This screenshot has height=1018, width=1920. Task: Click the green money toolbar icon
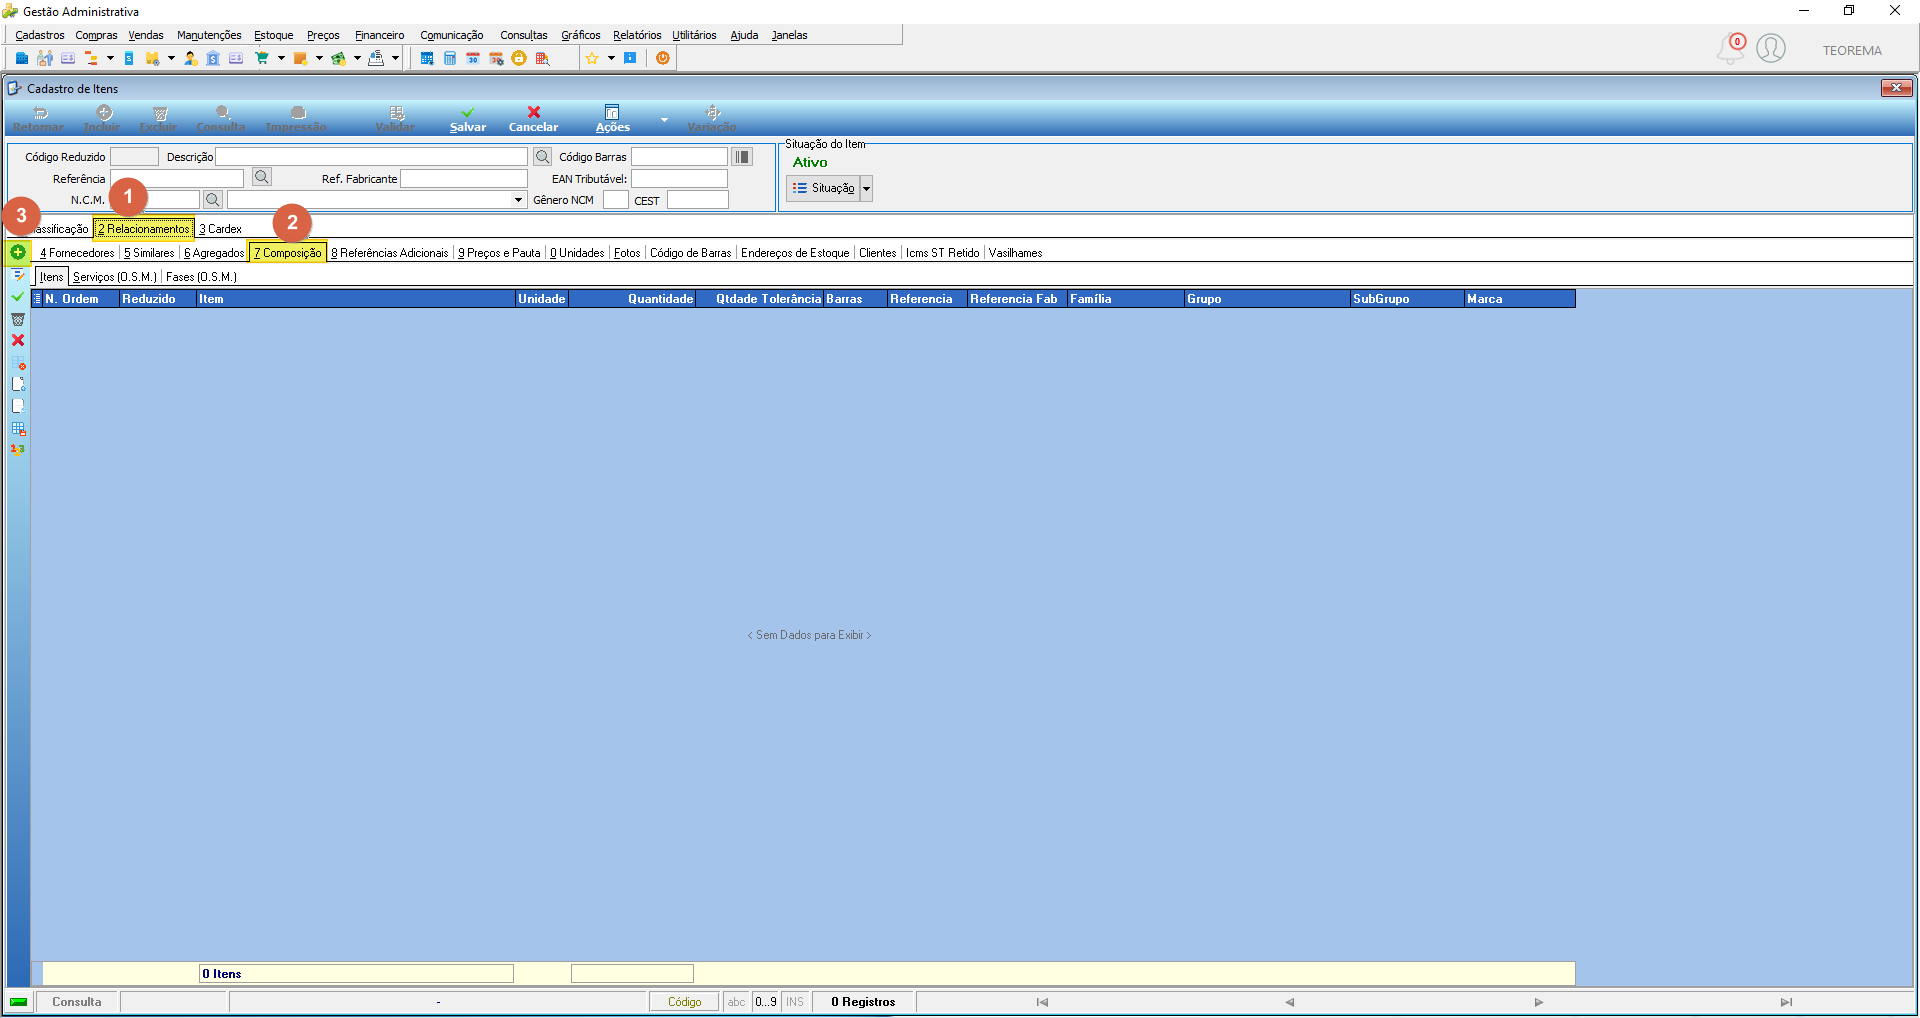[338, 58]
